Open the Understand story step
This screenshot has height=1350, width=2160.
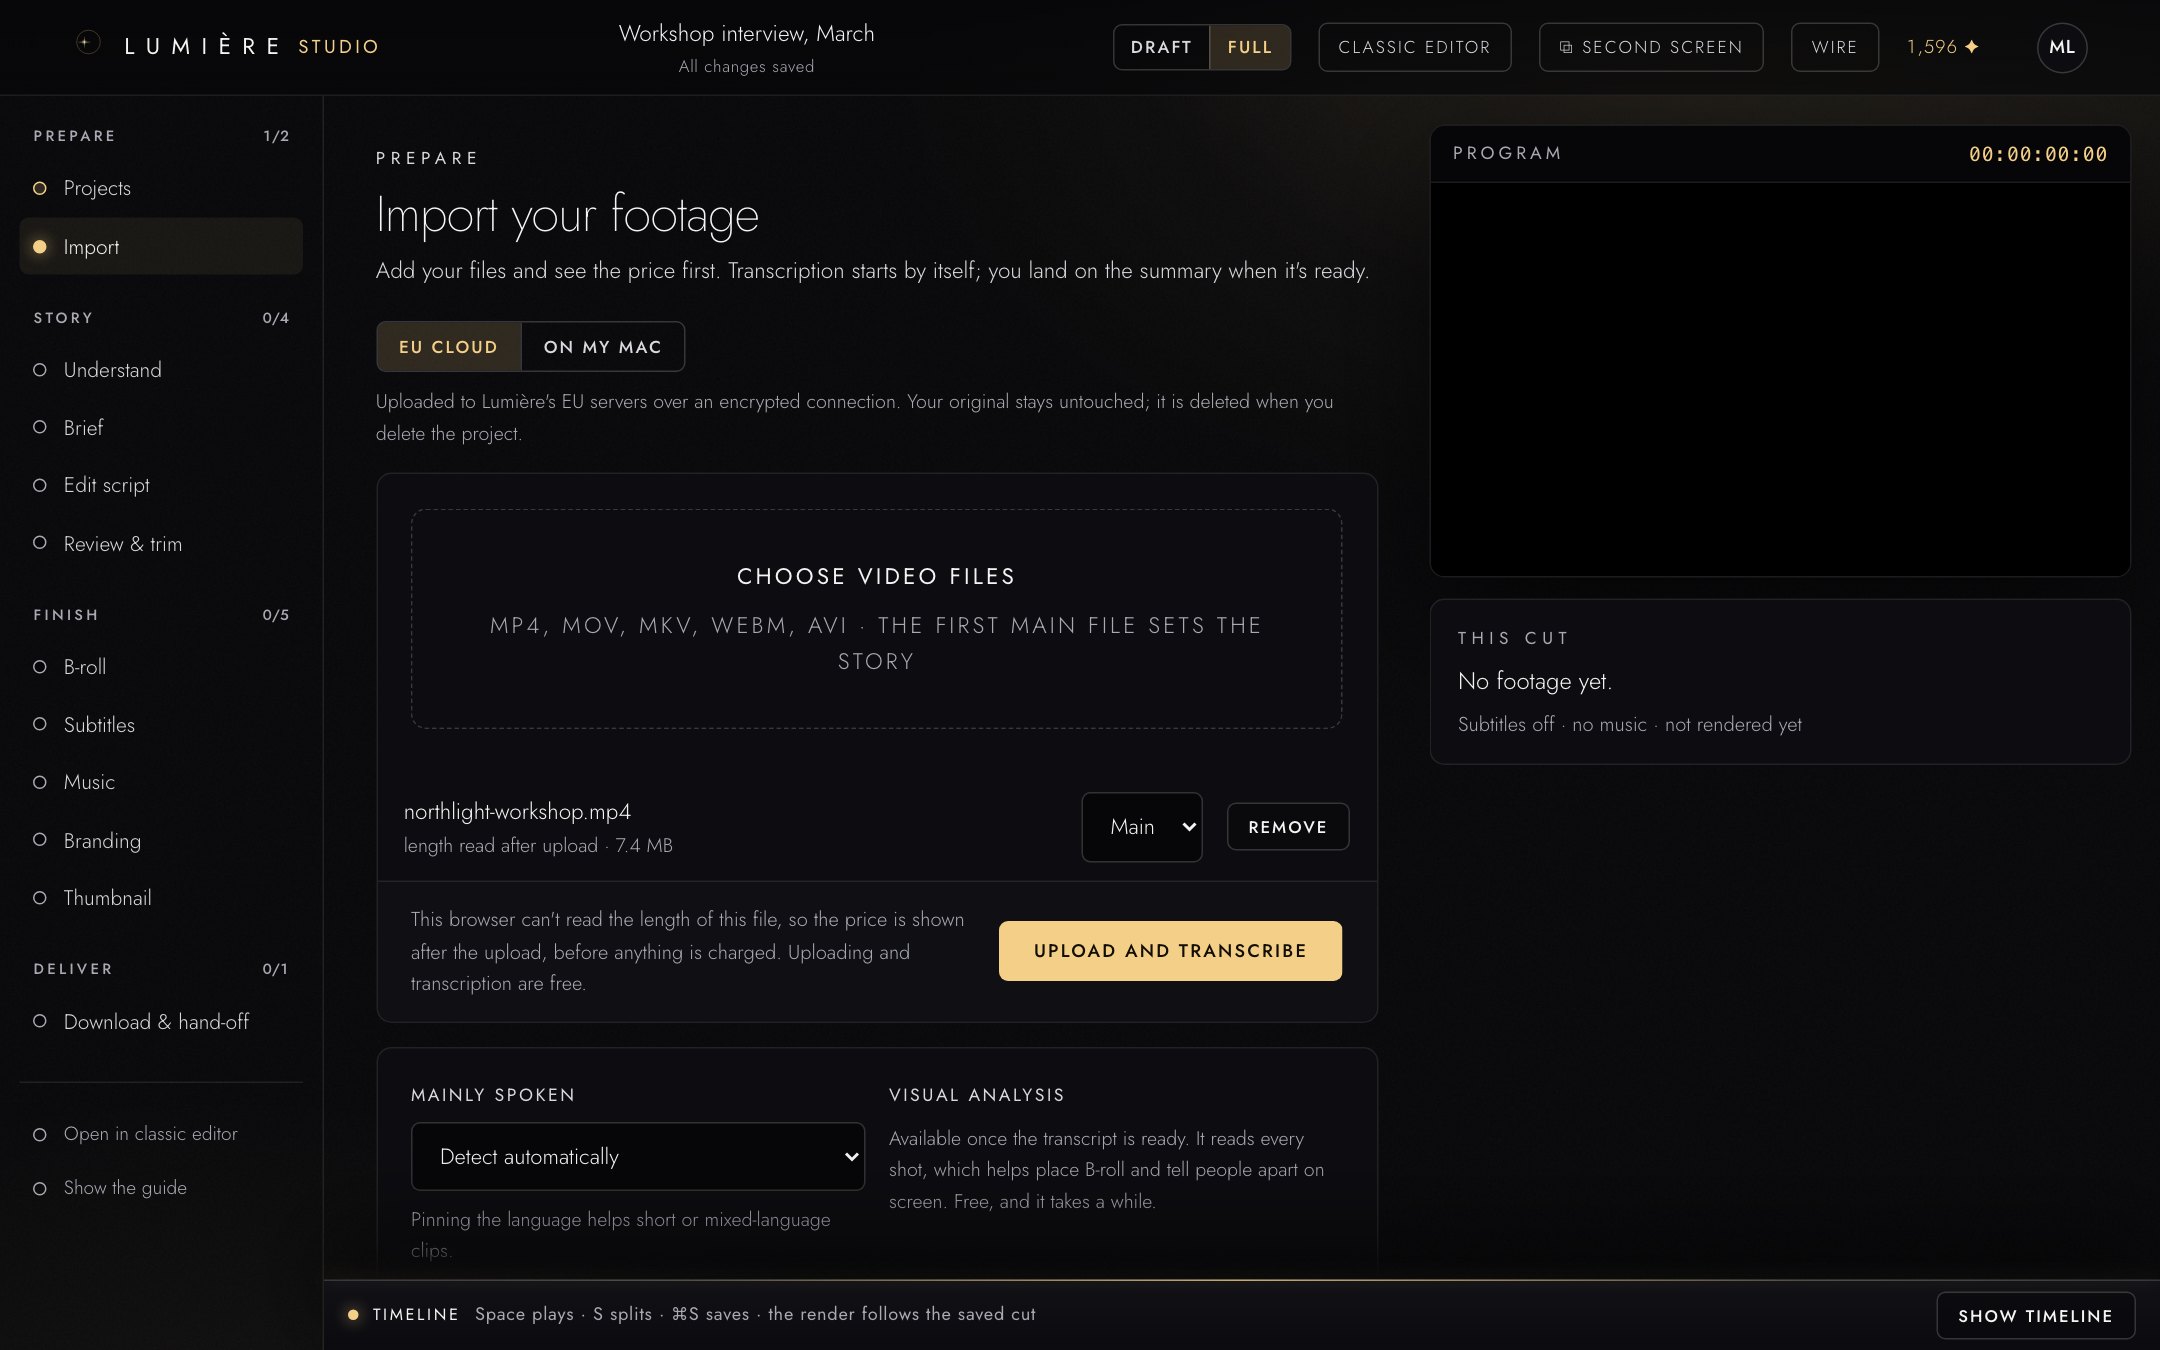coord(161,370)
